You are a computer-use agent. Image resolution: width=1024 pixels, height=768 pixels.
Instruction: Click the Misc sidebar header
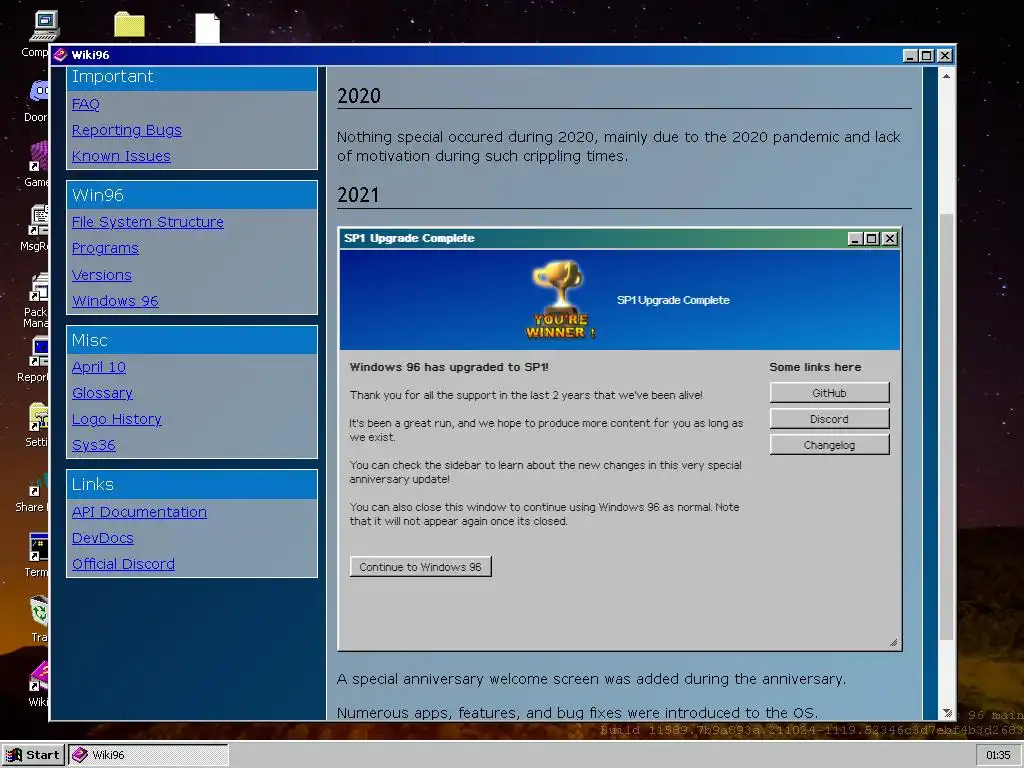(192, 340)
